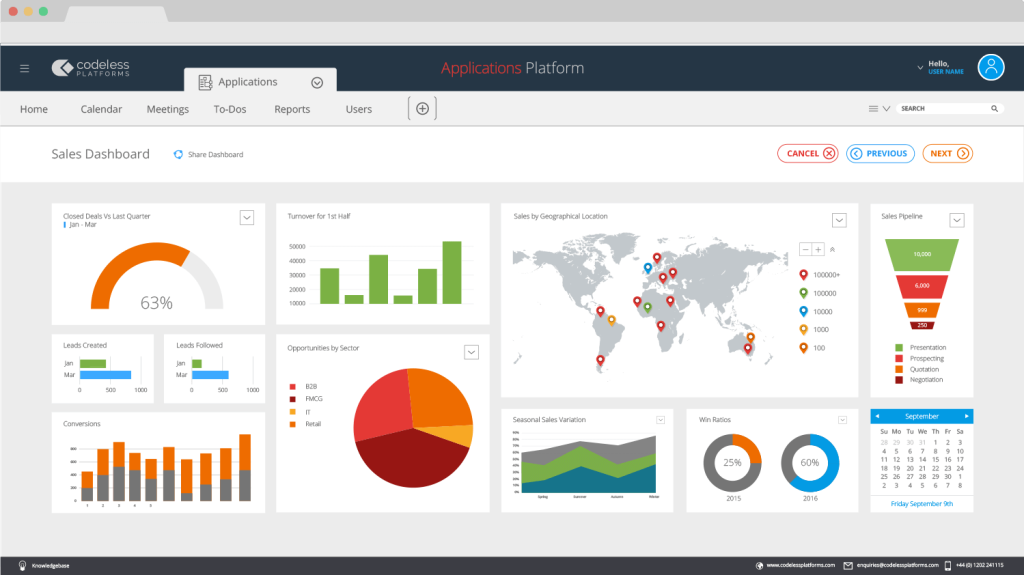Viewport: 1024px width, 575px height.
Task: Click the plus icon to add a tab
Action: (422, 109)
